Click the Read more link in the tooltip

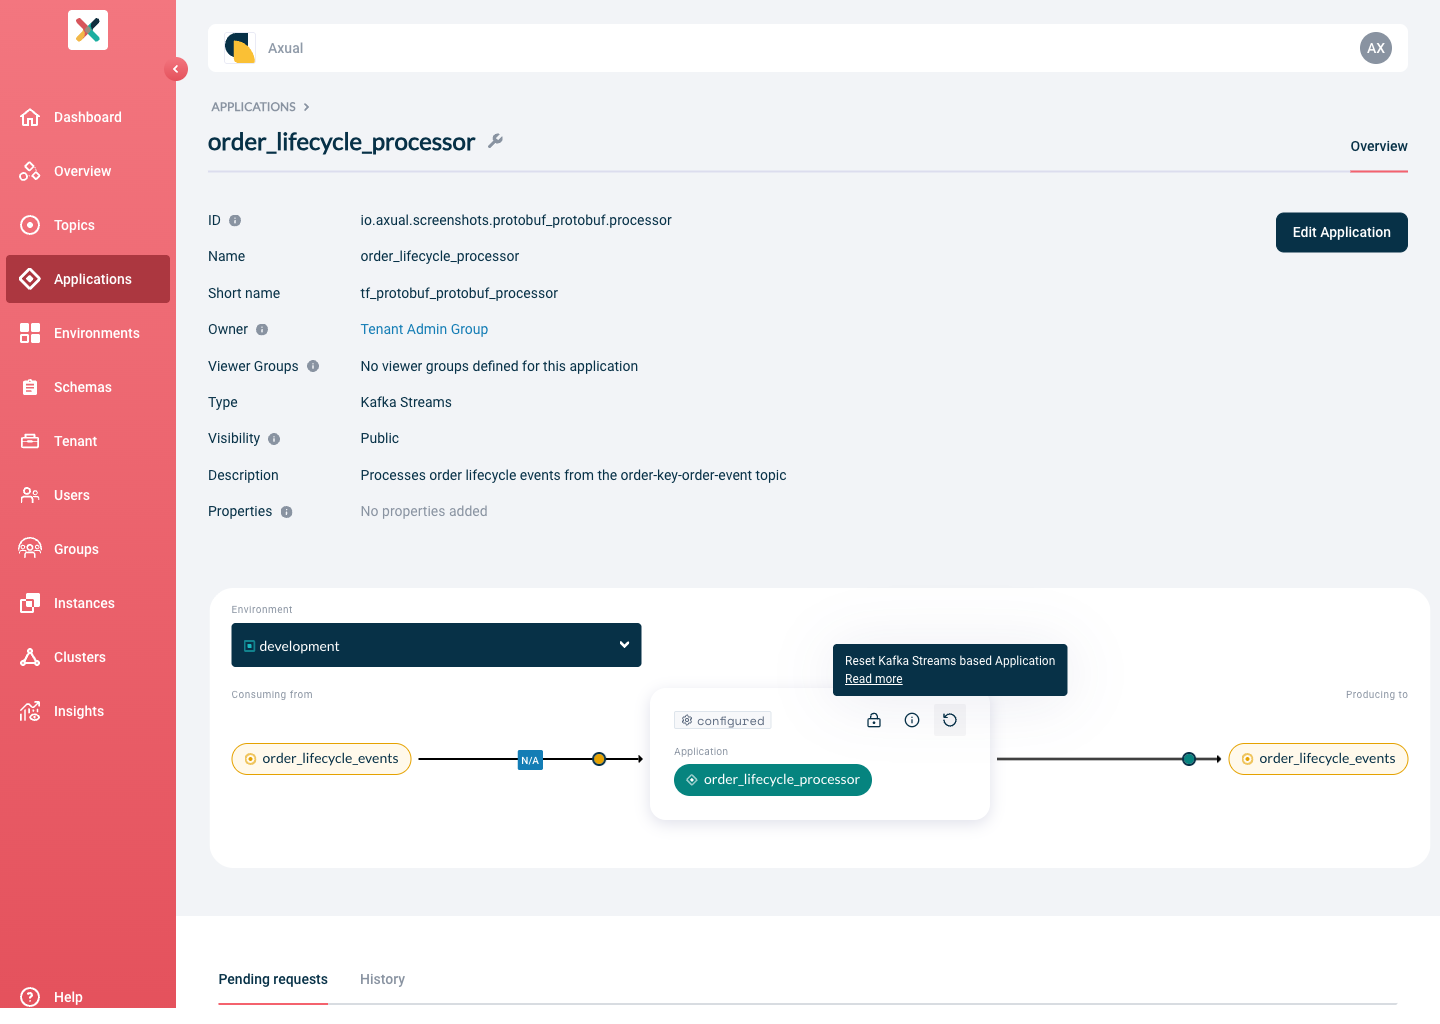click(x=874, y=679)
